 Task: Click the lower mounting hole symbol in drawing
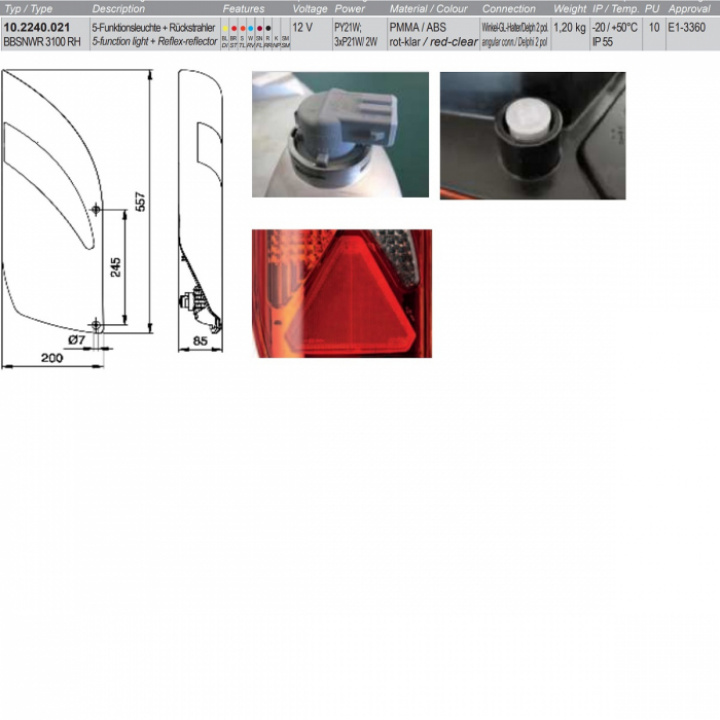click(95, 323)
